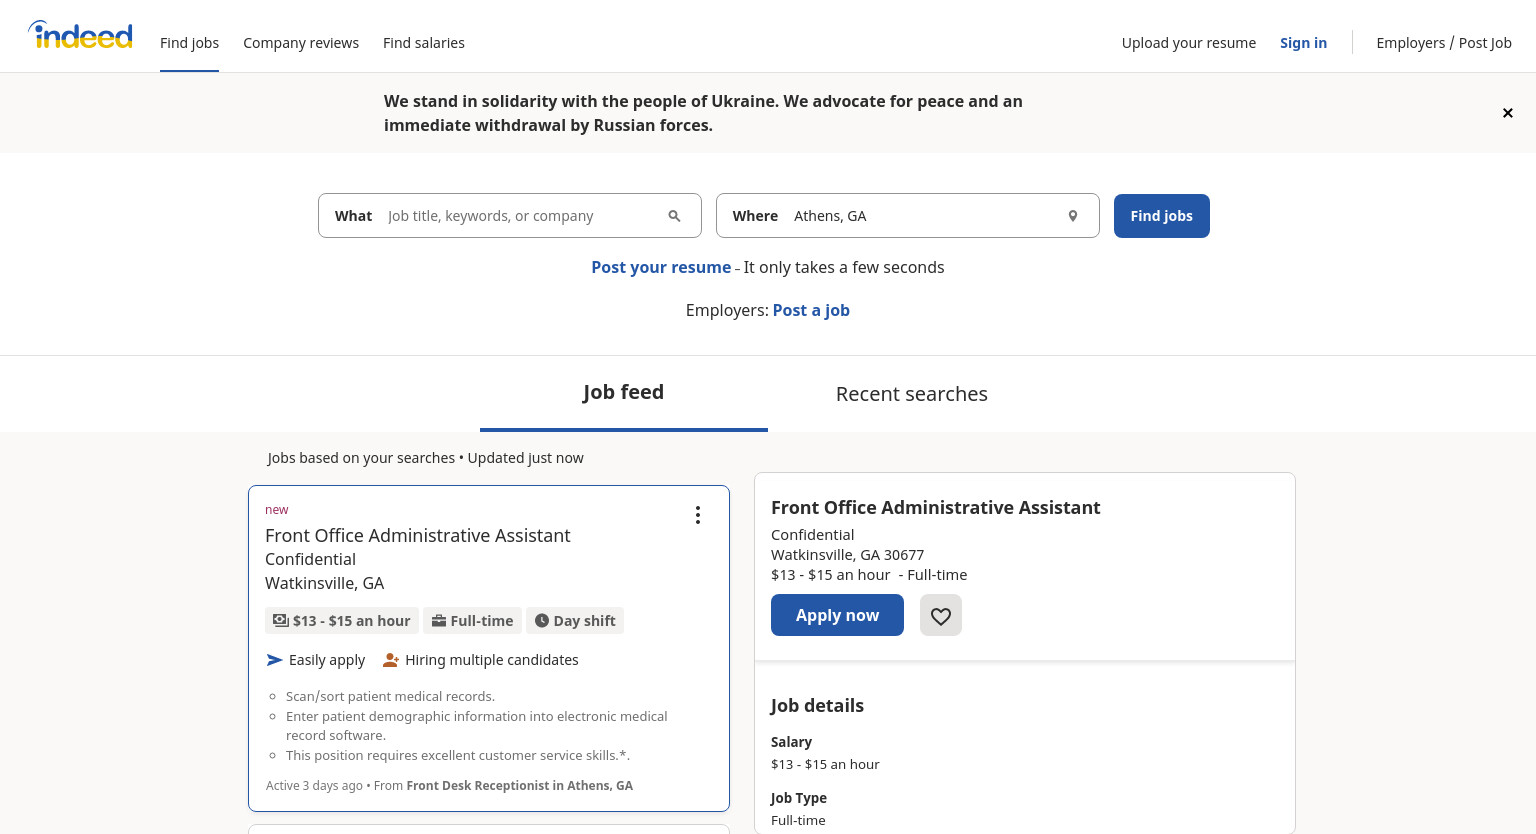Image resolution: width=1536 pixels, height=834 pixels.
Task: Click the briefcase icon next to Full-time
Action: (438, 621)
